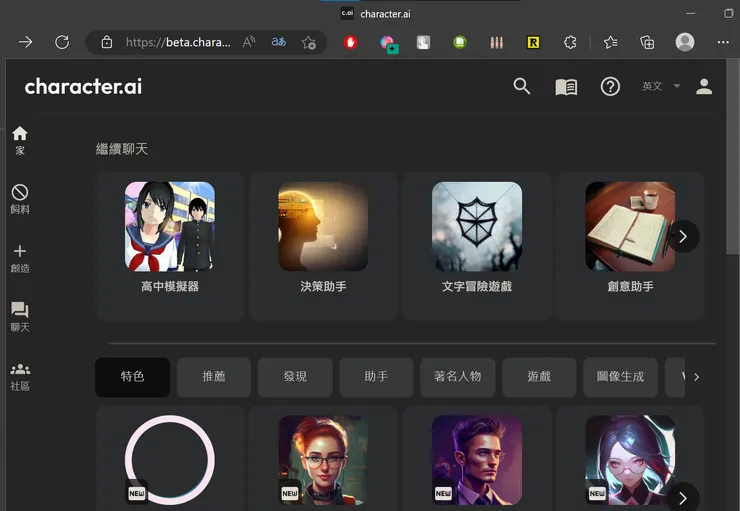Image resolution: width=740 pixels, height=511 pixels.
Task: Open the white ring featured character
Action: 169,460
